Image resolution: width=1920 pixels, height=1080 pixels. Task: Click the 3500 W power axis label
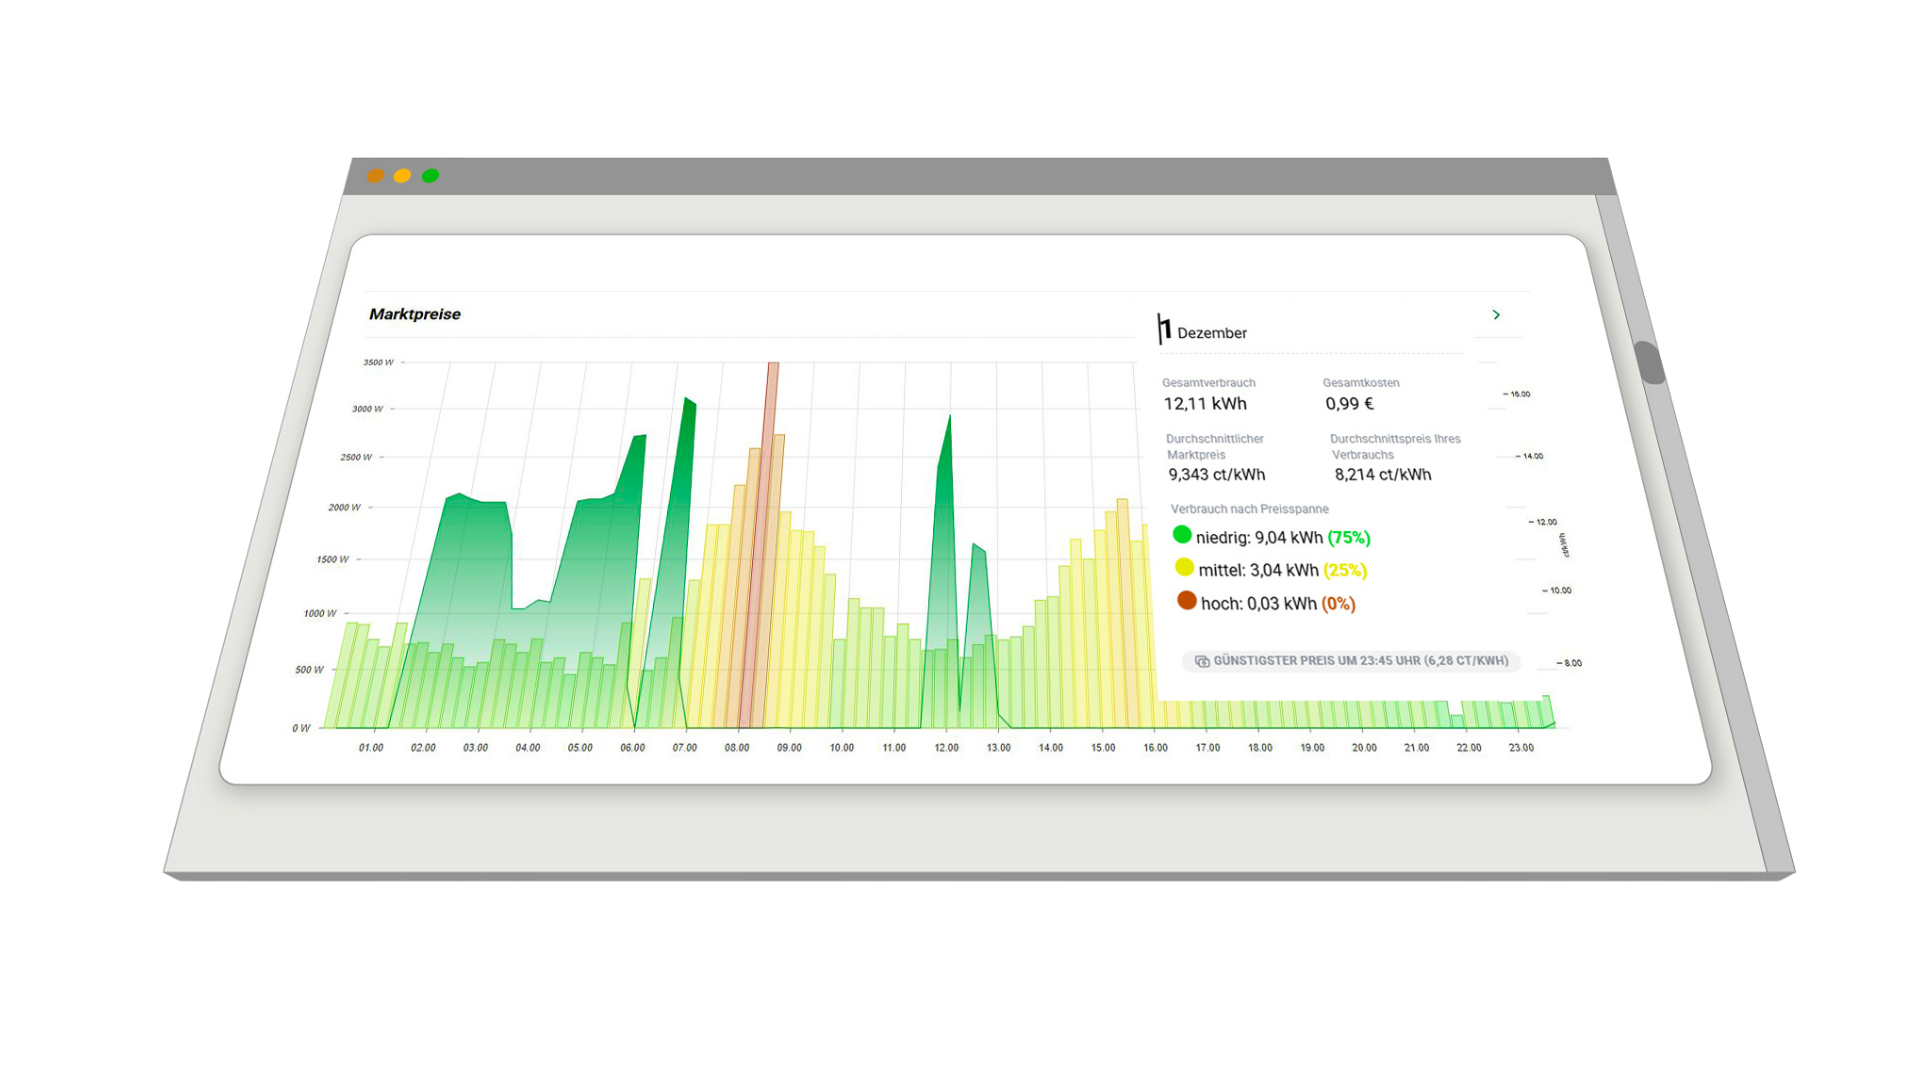378,363
